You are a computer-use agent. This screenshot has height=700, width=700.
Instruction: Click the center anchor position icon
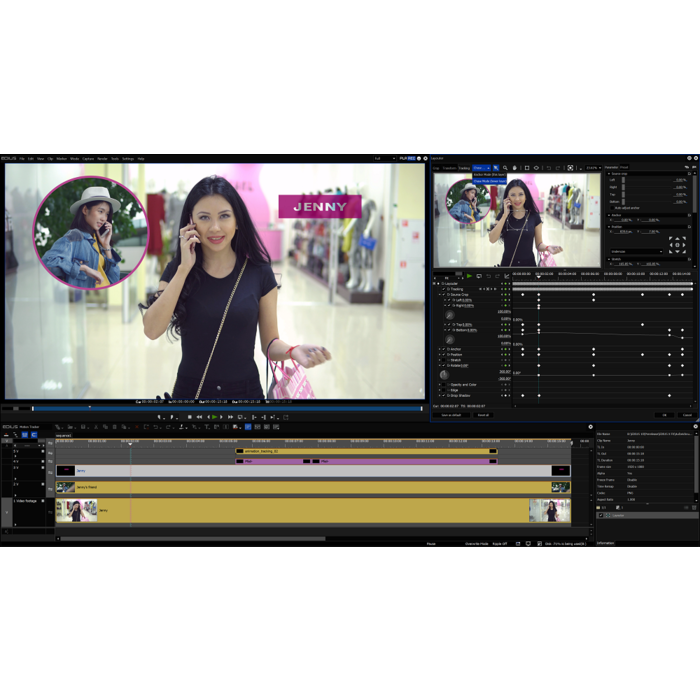tap(677, 244)
